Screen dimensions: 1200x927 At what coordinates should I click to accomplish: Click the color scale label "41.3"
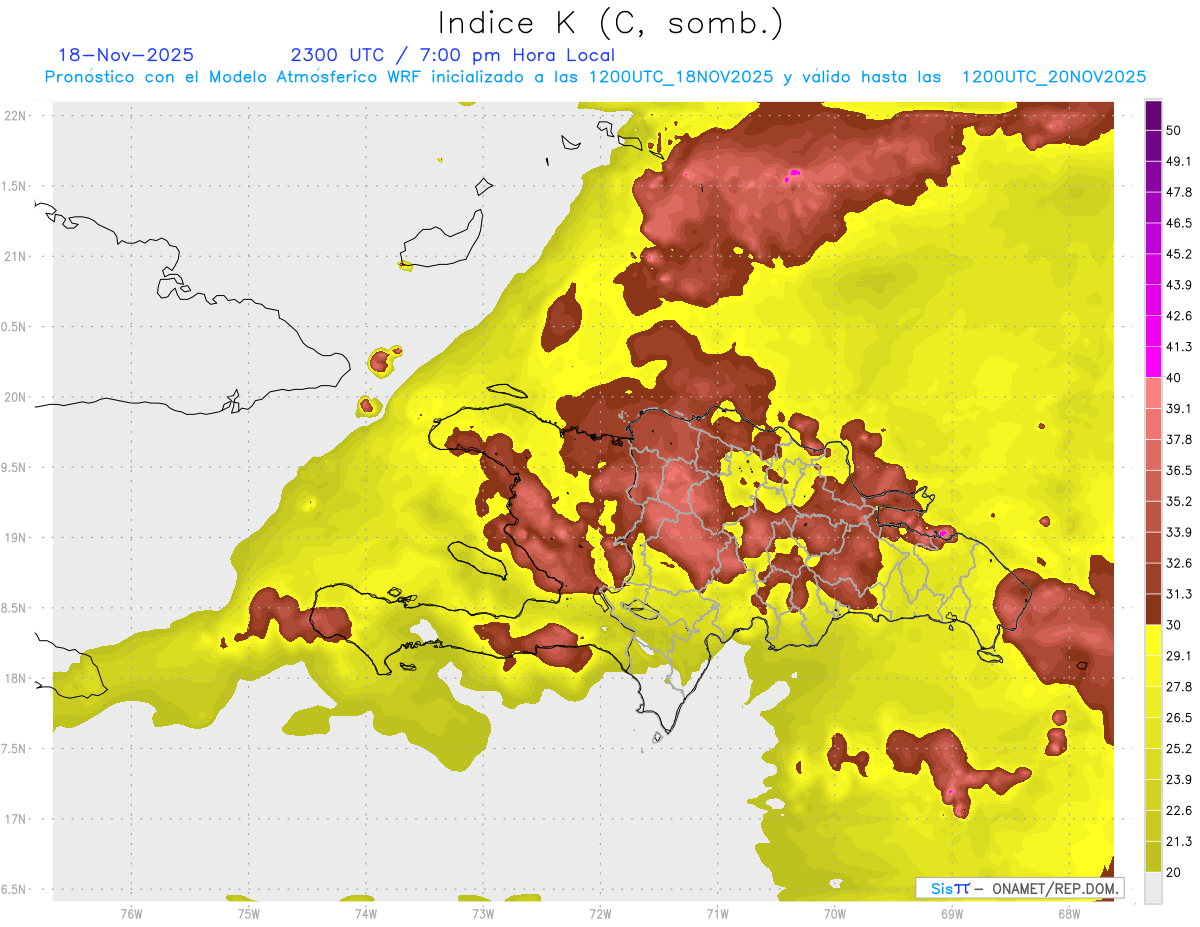[1178, 347]
